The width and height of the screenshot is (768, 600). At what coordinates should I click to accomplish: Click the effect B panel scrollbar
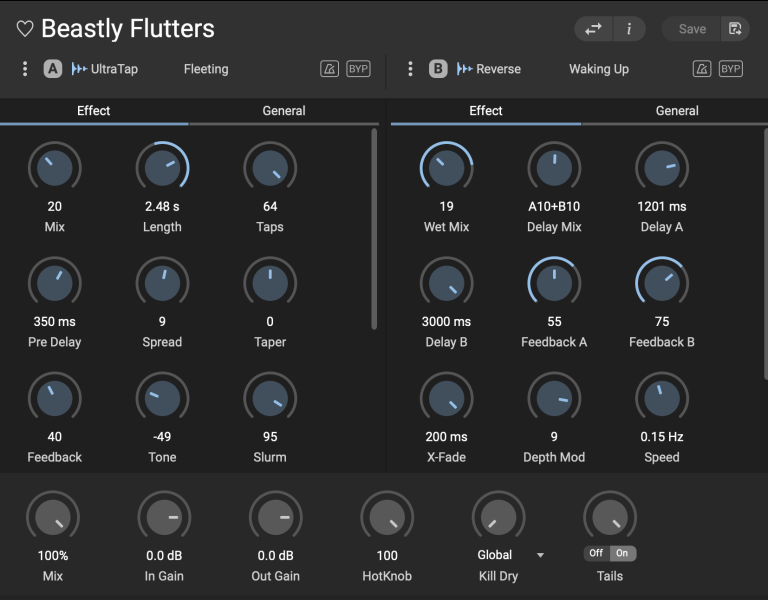[766, 253]
